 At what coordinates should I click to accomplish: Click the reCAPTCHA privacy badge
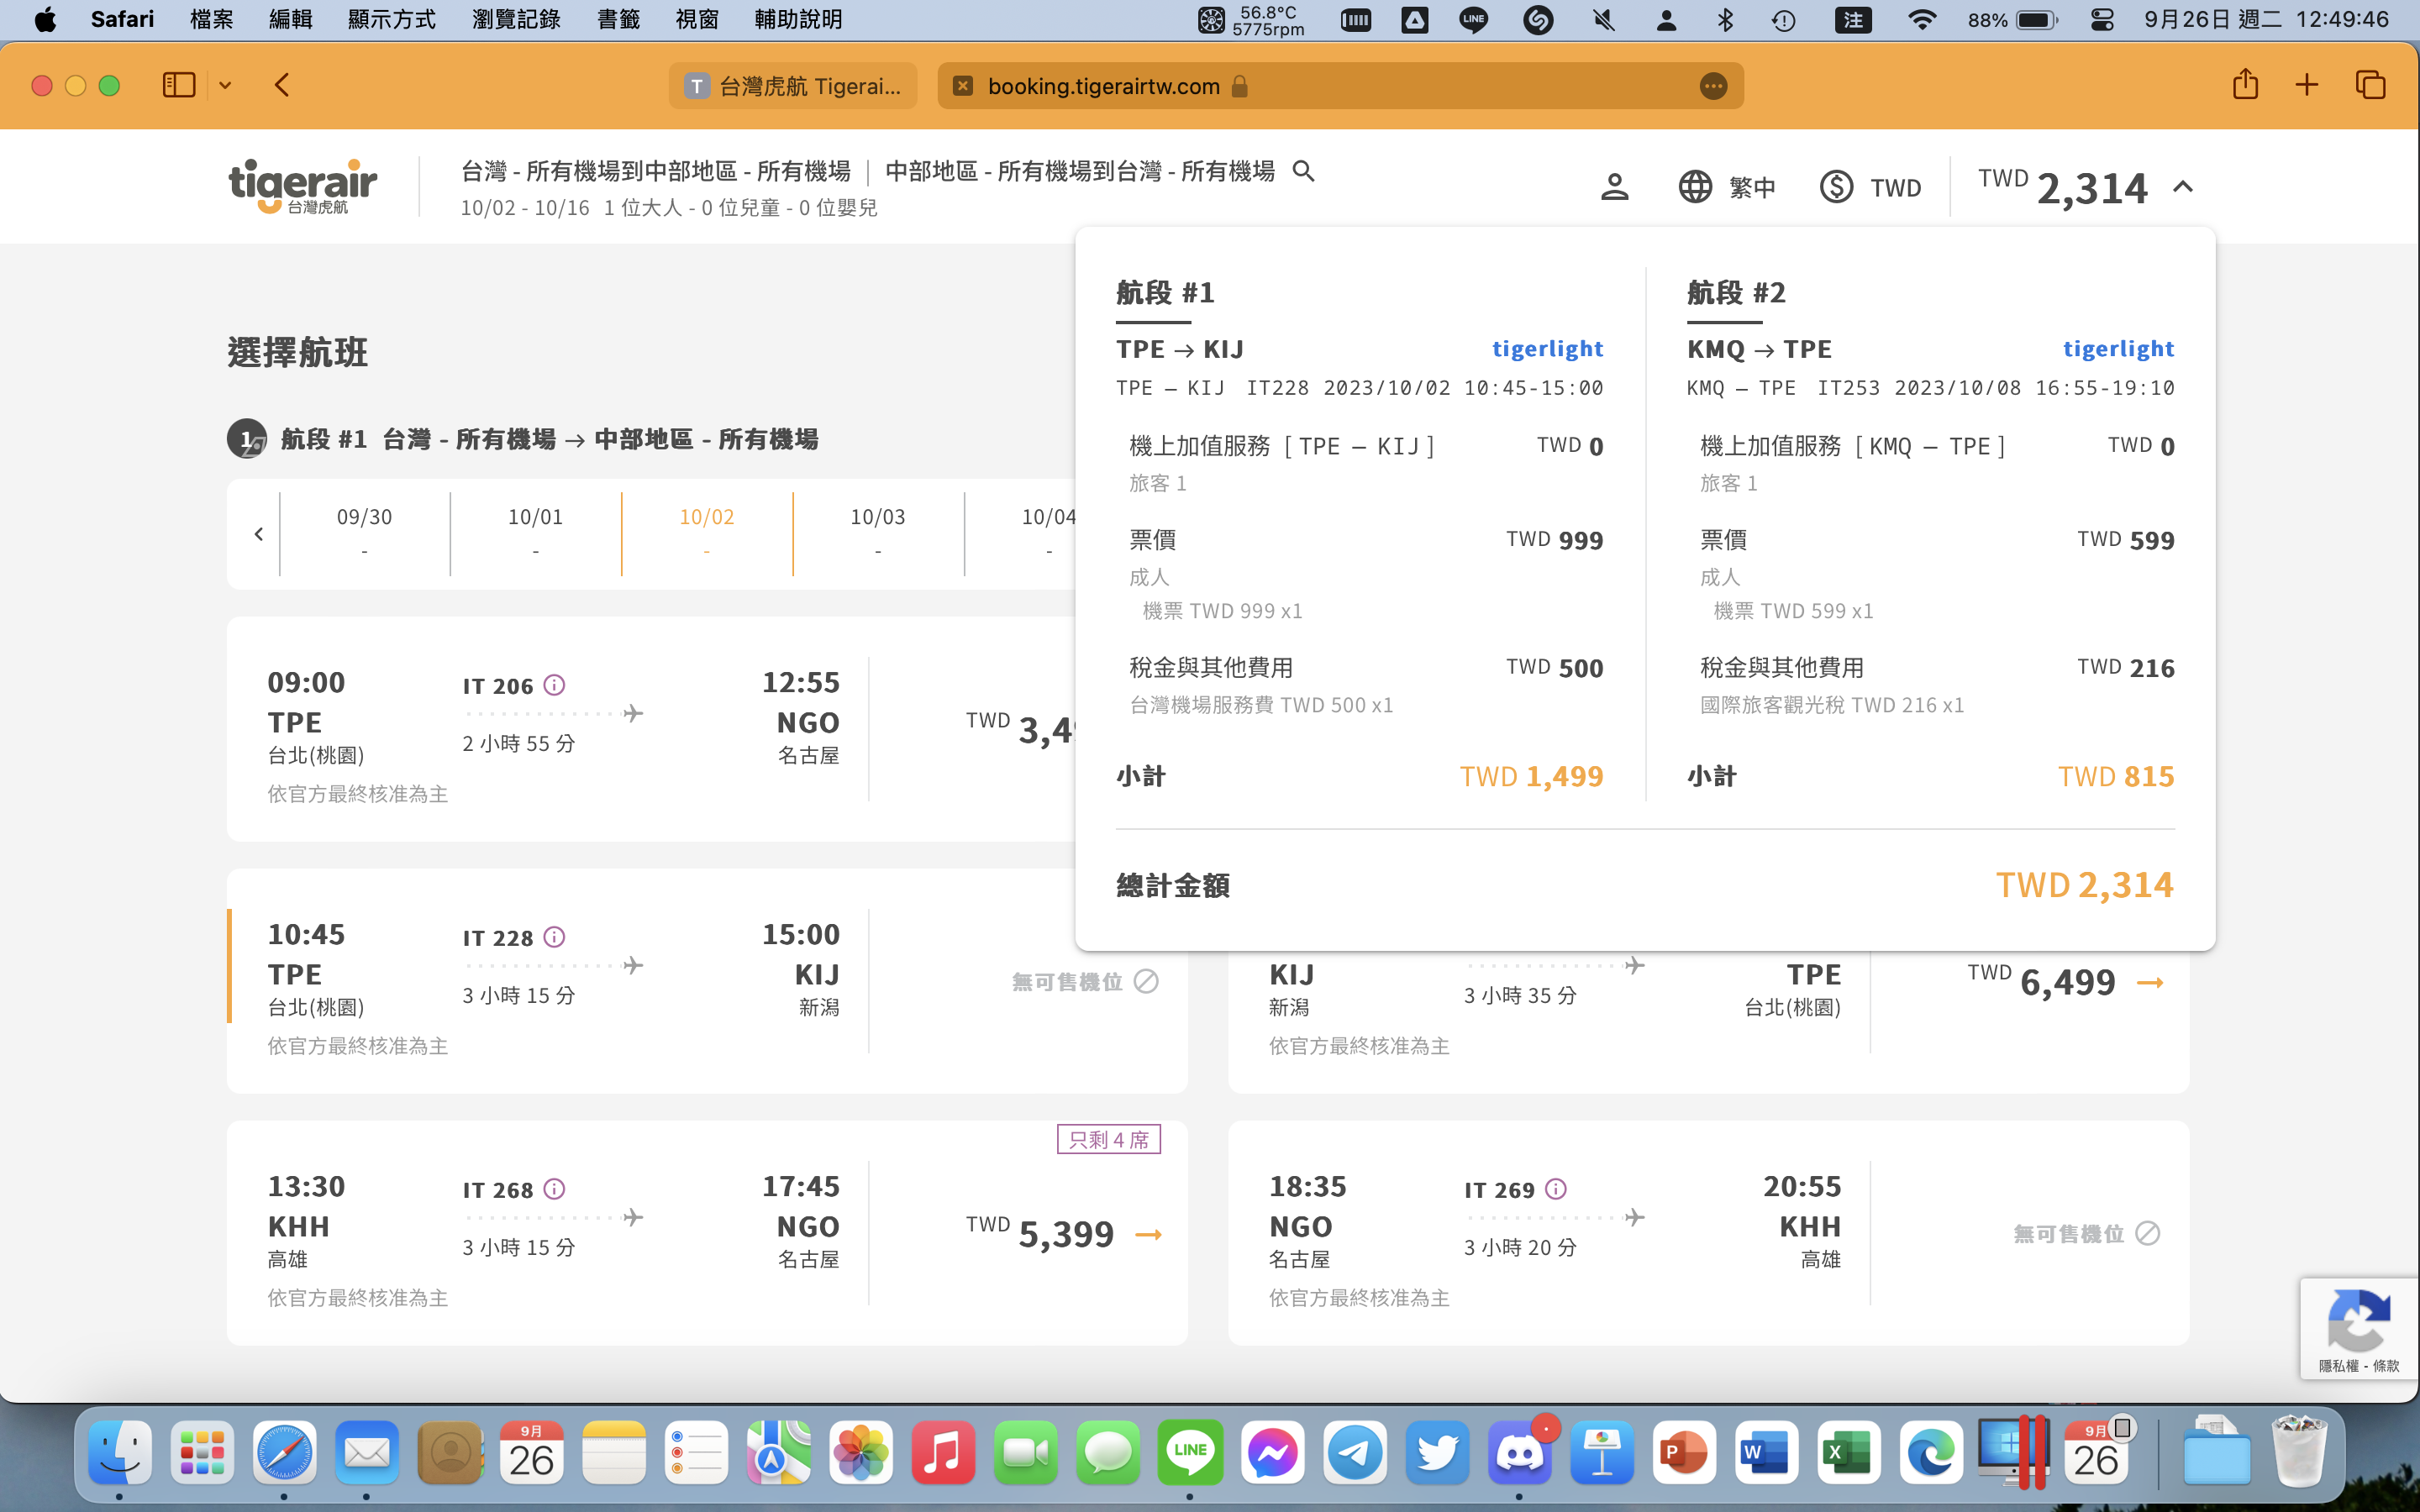2359,1328
